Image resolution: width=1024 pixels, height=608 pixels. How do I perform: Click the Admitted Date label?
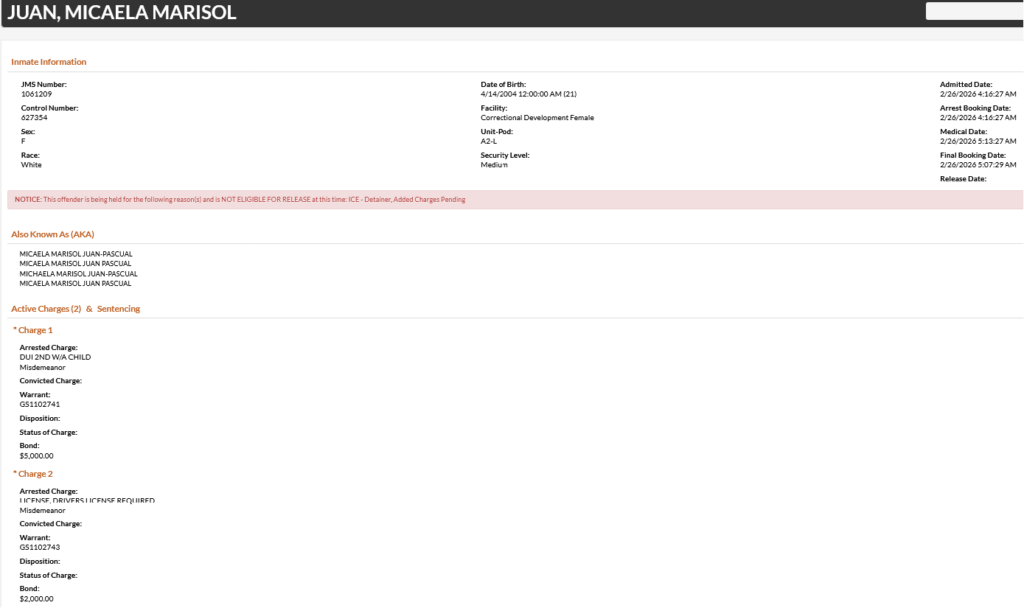(966, 84)
